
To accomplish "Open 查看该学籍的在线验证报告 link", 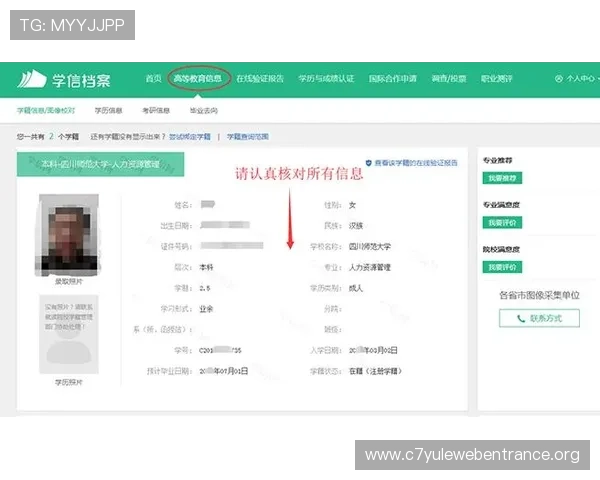I will 412,163.
